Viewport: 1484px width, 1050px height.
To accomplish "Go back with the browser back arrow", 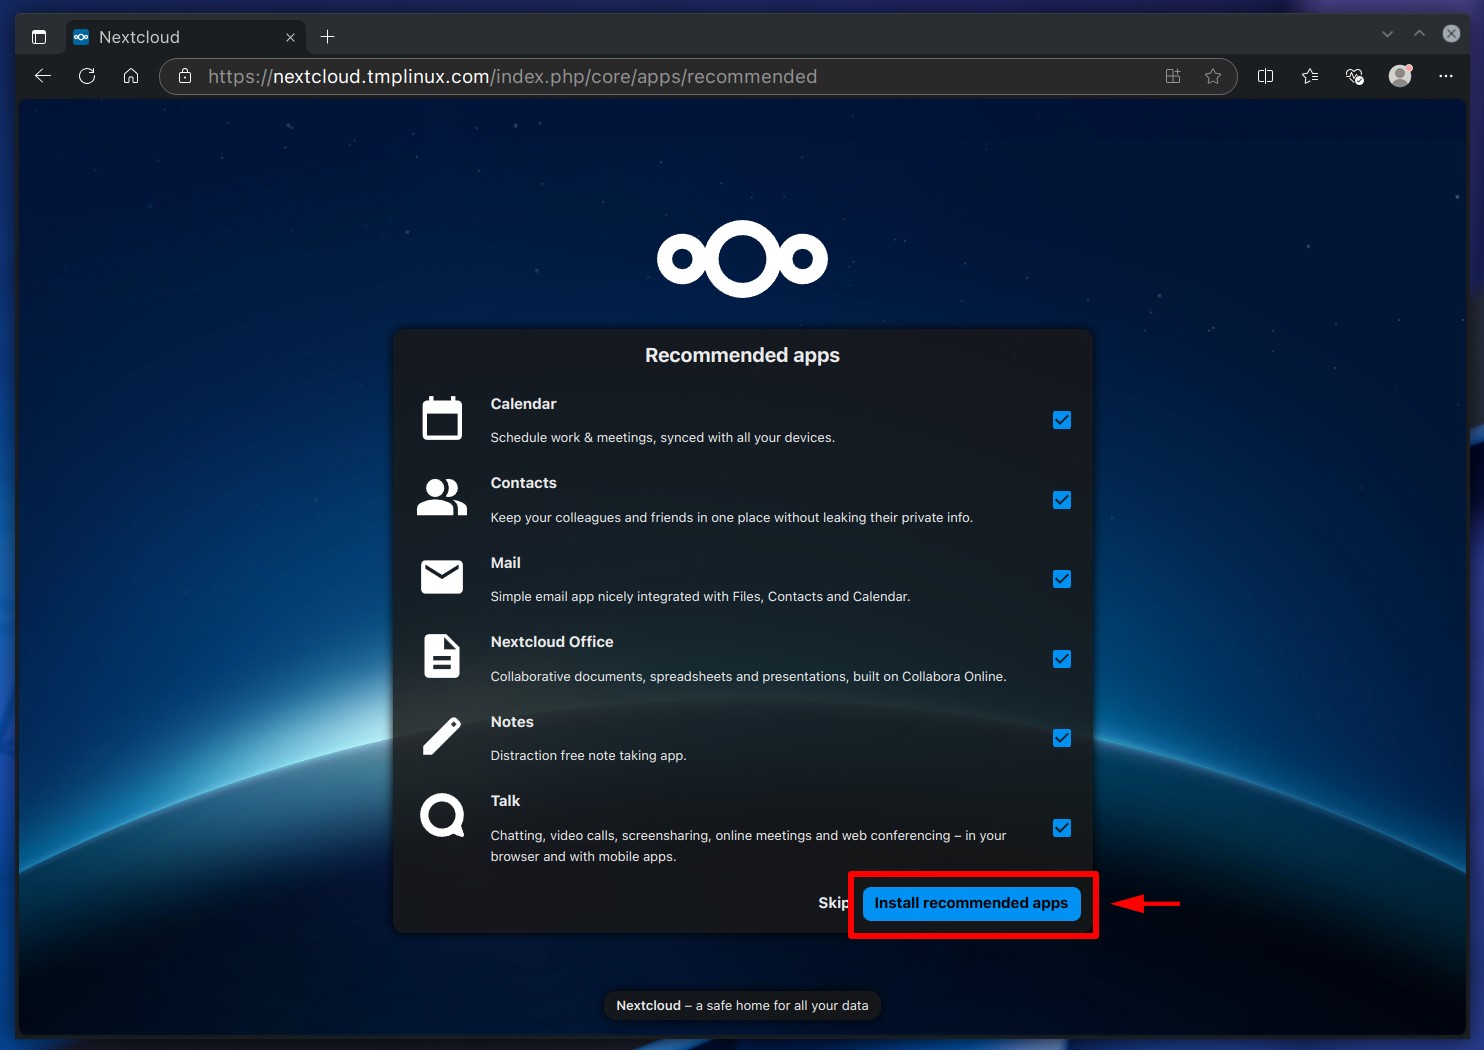I will pos(42,76).
